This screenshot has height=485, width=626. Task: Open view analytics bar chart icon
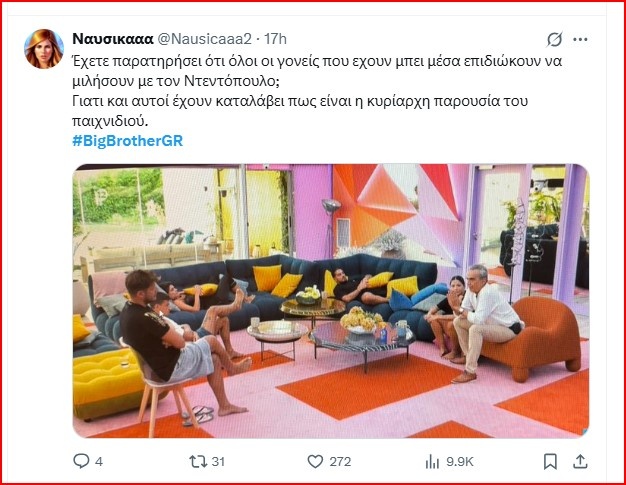(x=432, y=462)
